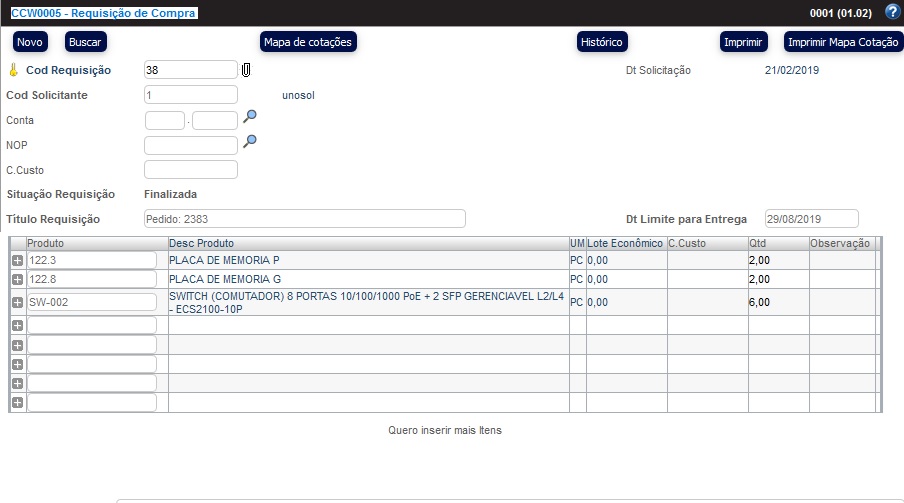Image resolution: width=904 pixels, height=503 pixels.
Task: Expand the first empty row below SW-002
Action: click(x=17, y=325)
